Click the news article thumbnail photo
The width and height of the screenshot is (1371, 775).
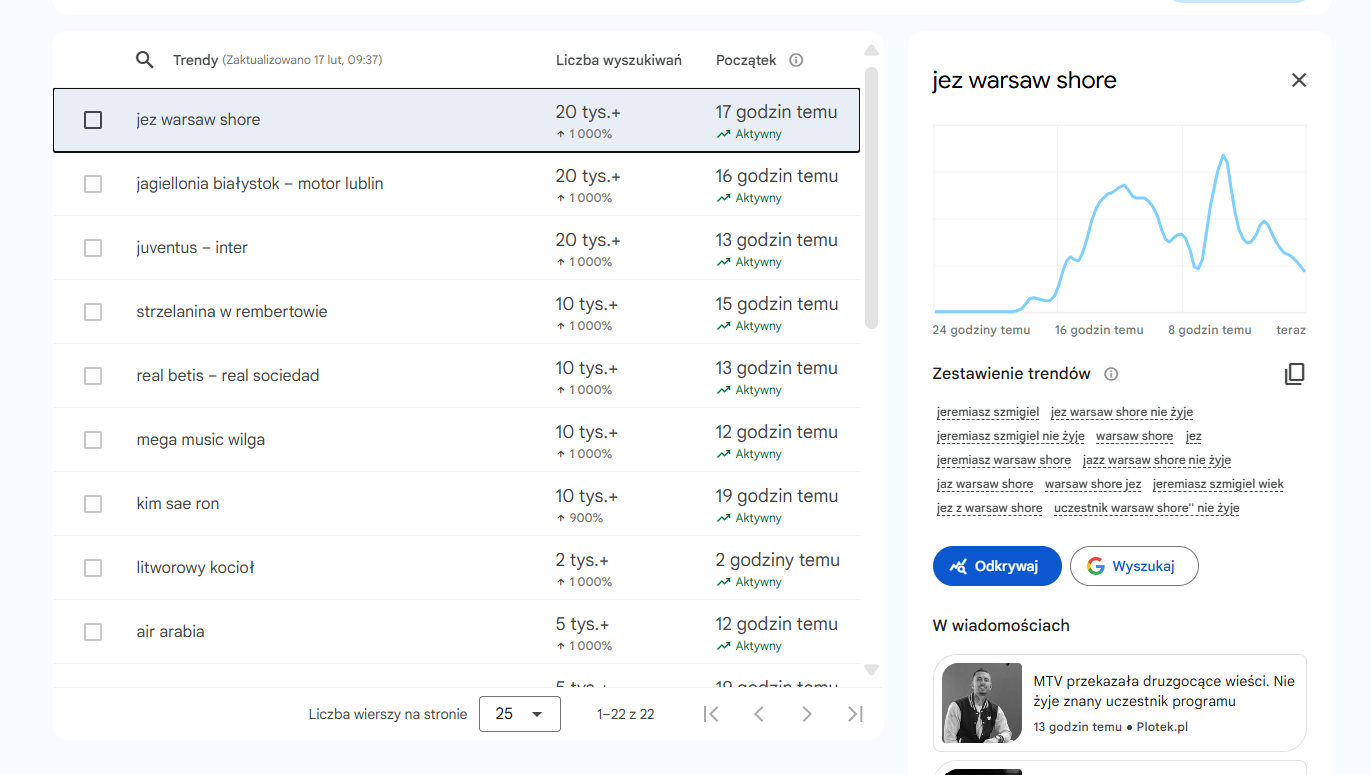point(982,703)
